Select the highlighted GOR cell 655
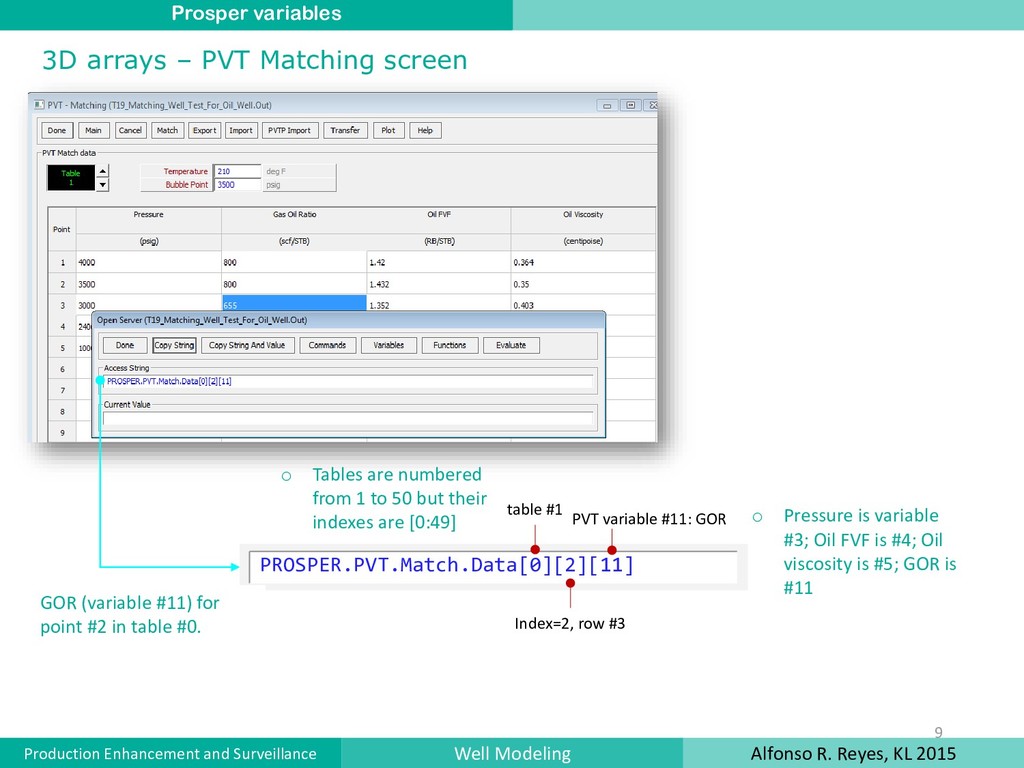 pyautogui.click(x=294, y=304)
